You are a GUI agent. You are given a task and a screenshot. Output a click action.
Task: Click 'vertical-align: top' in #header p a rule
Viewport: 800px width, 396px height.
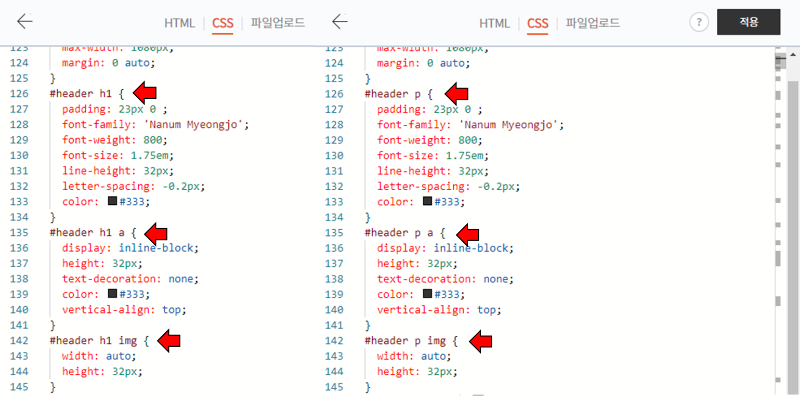(439, 309)
